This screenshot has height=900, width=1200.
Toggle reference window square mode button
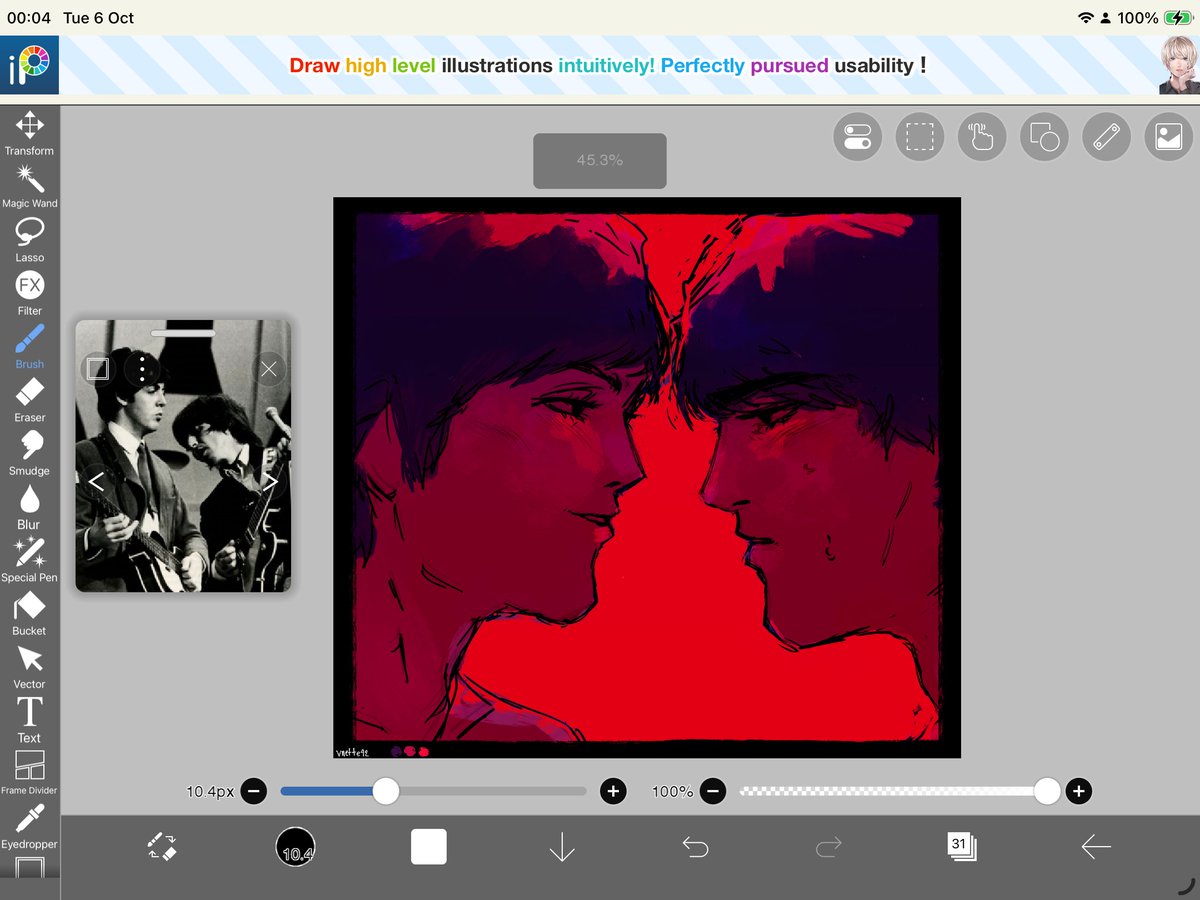pos(97,369)
